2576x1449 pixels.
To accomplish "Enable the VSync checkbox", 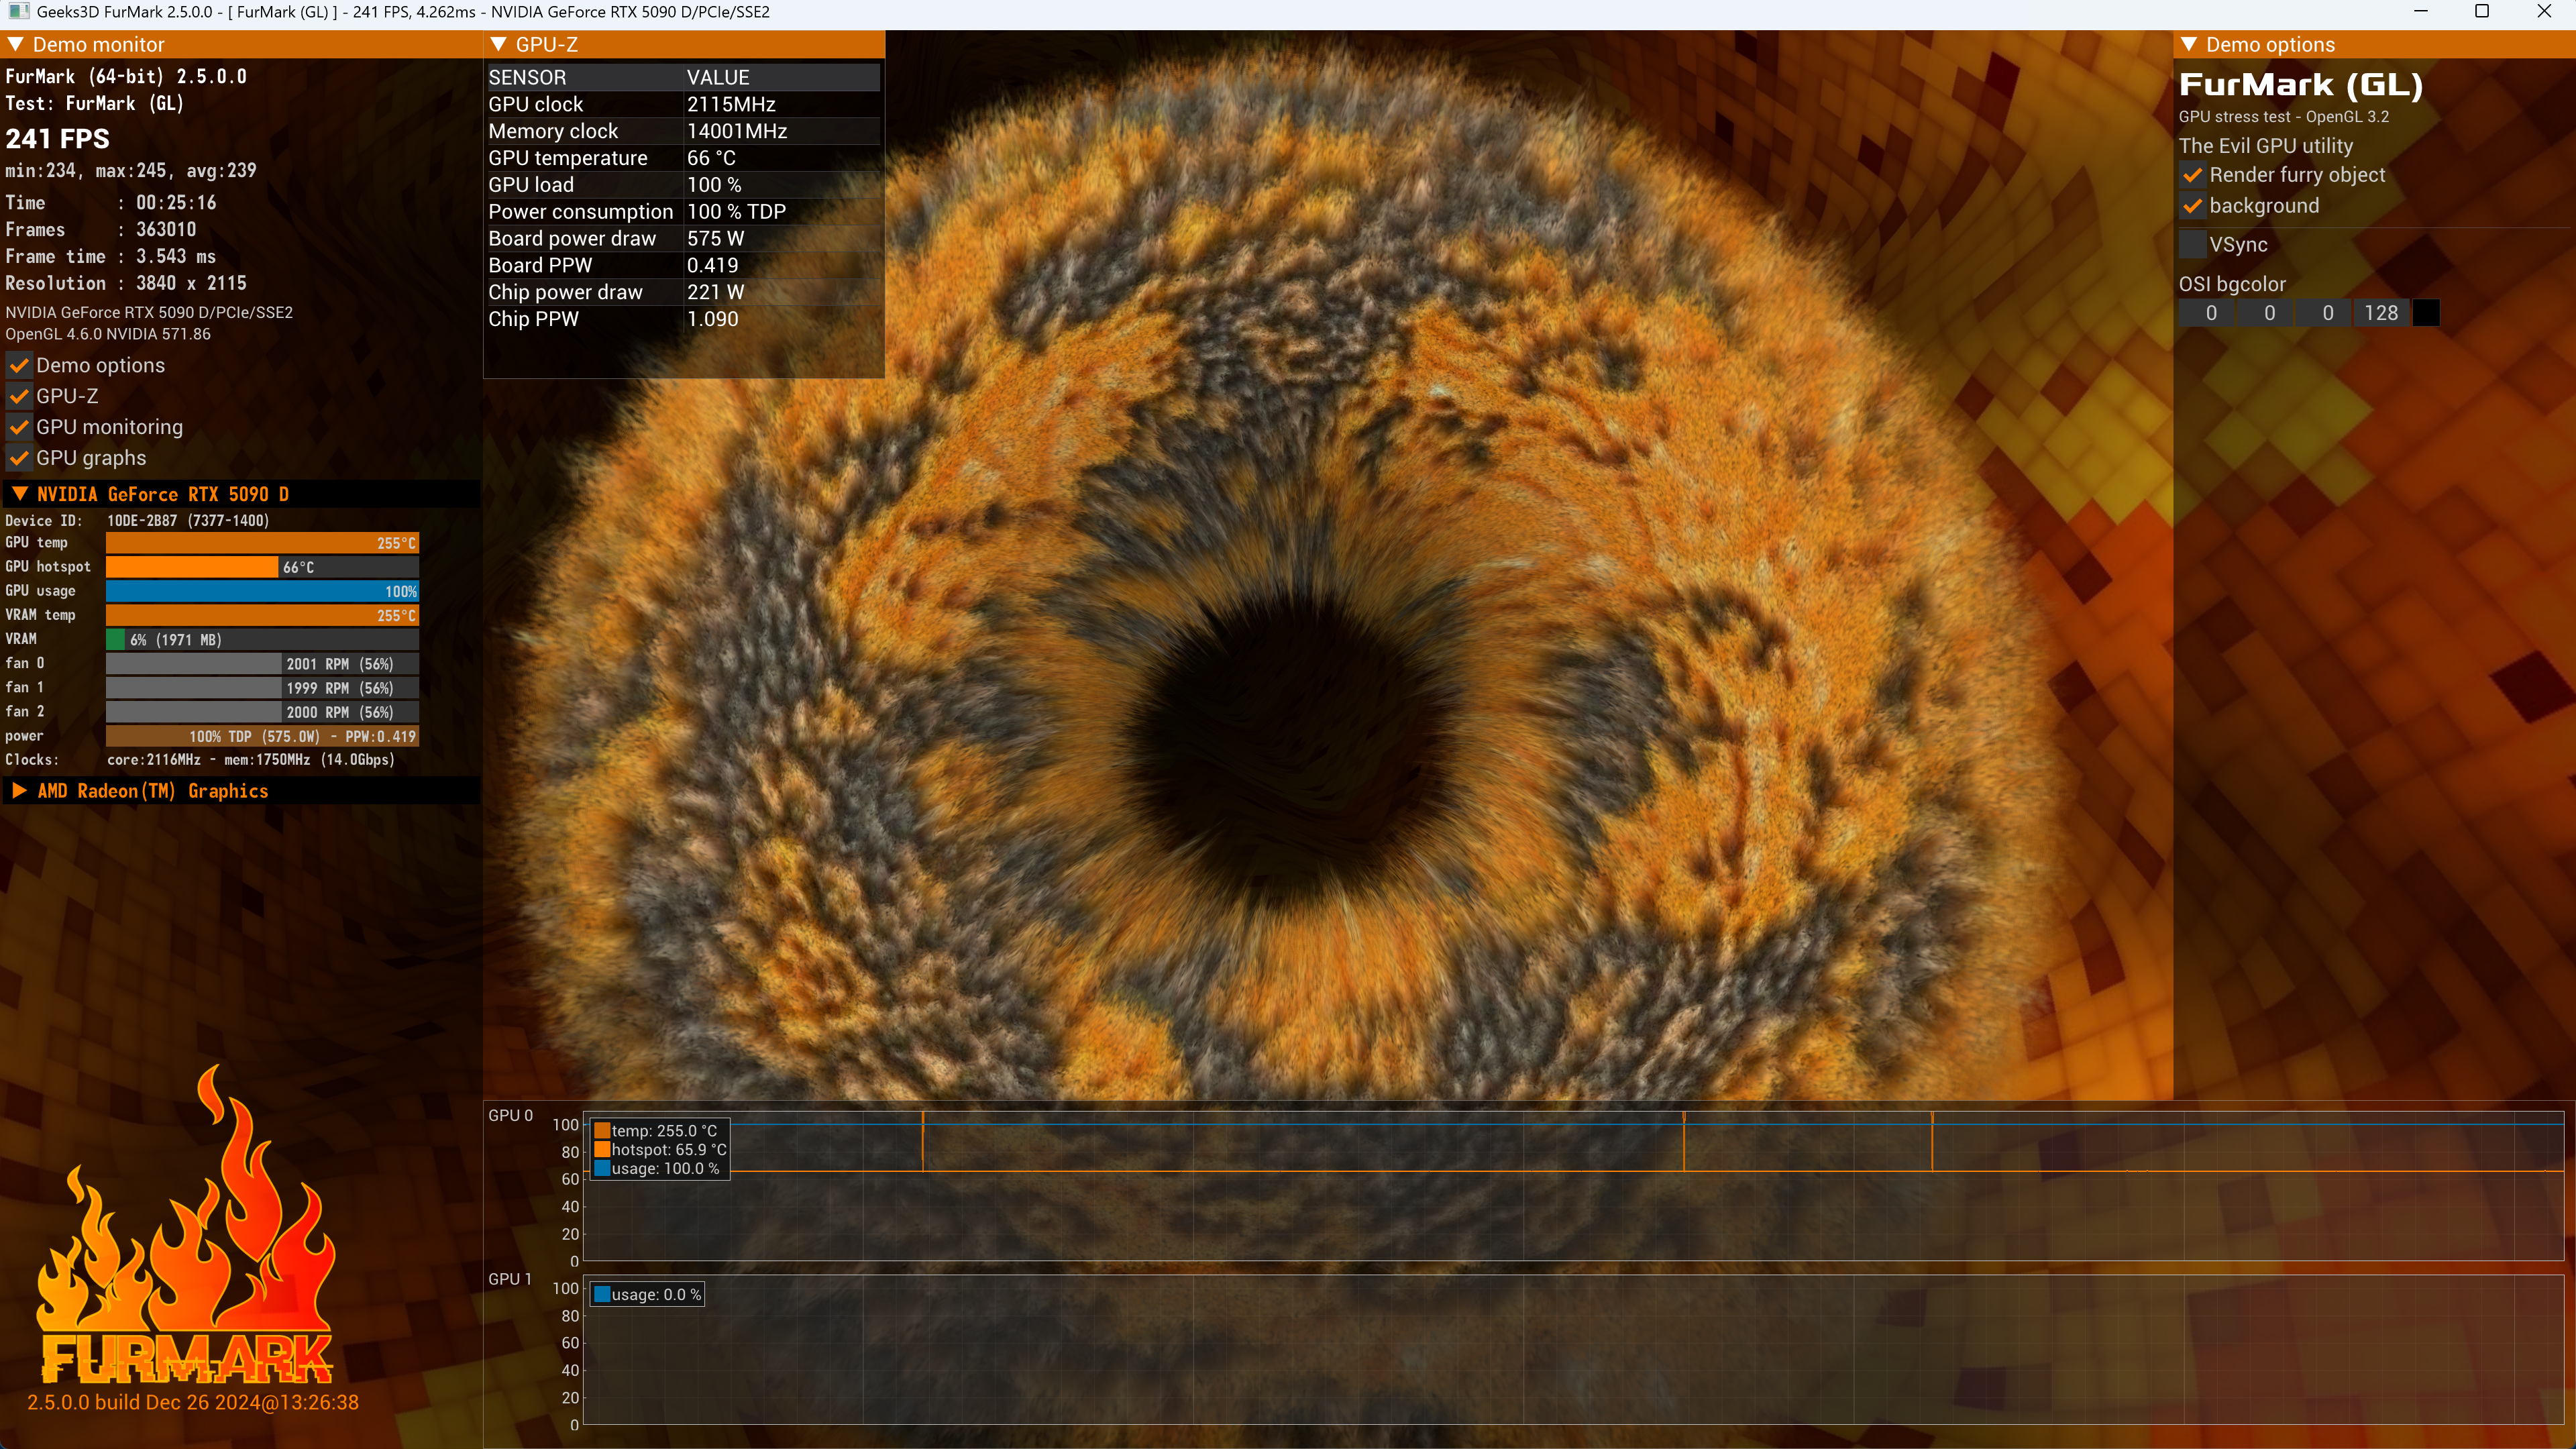I will (x=2192, y=244).
